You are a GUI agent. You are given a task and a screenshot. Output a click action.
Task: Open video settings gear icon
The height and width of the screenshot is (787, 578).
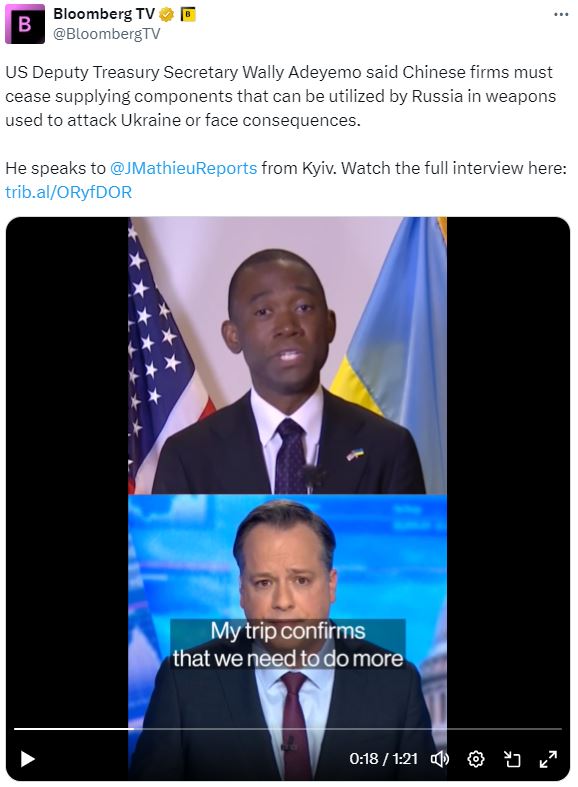(x=476, y=759)
